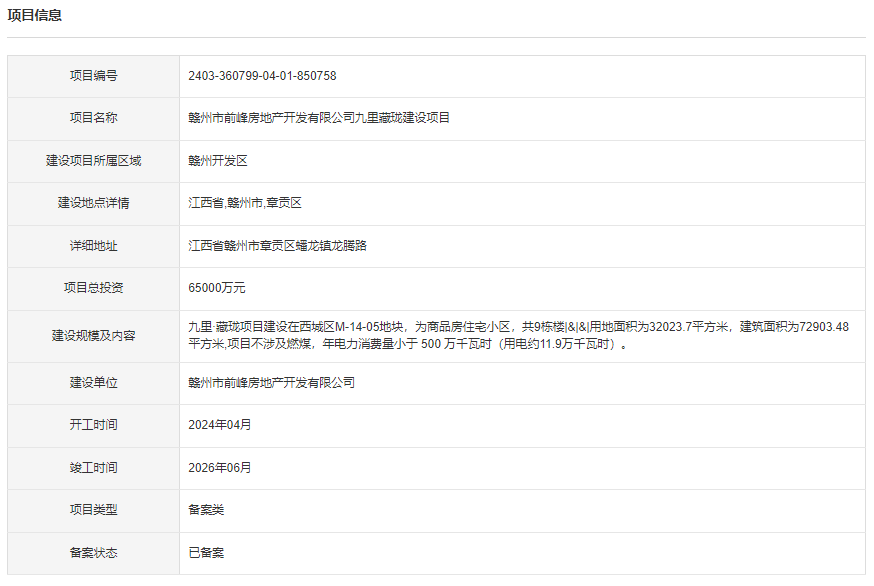Click the 项目类型 label
Viewport: 874px width, 586px height.
[94, 510]
